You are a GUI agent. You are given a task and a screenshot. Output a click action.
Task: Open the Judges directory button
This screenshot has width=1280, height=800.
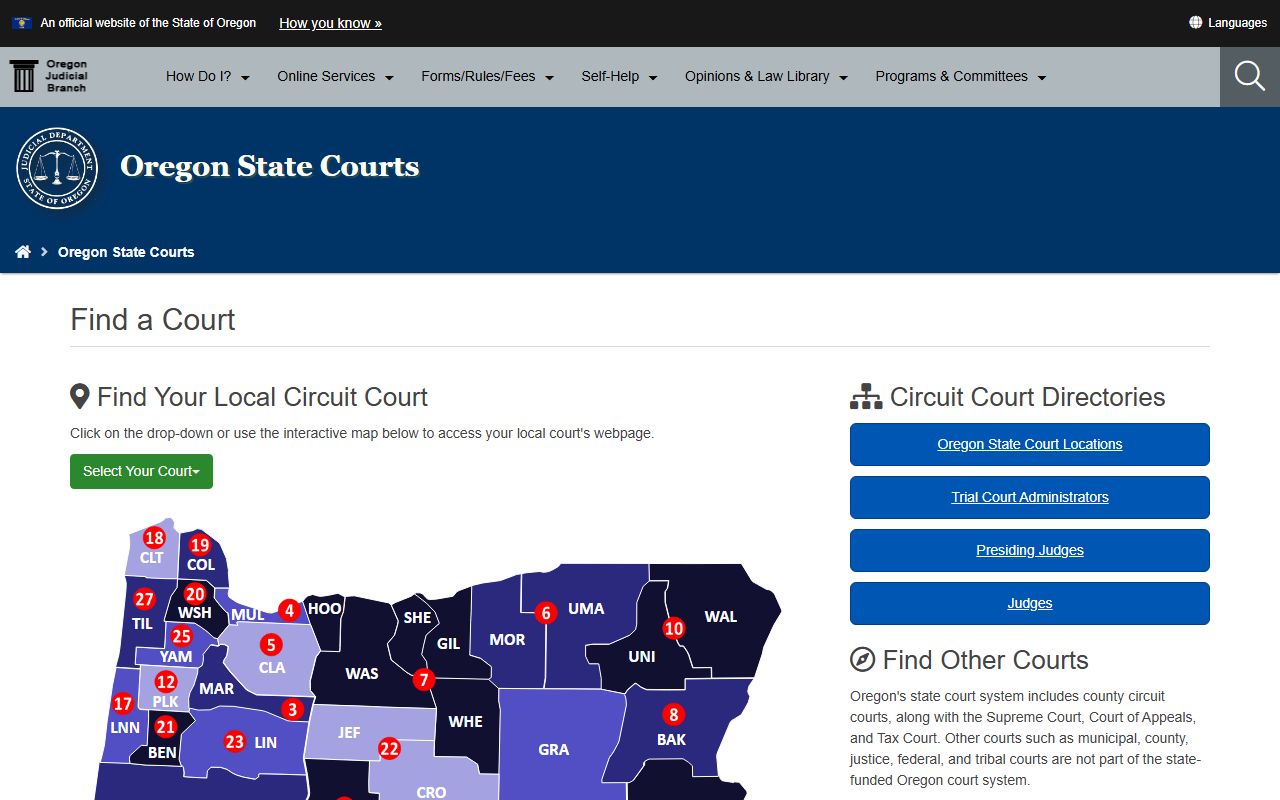coord(1030,603)
